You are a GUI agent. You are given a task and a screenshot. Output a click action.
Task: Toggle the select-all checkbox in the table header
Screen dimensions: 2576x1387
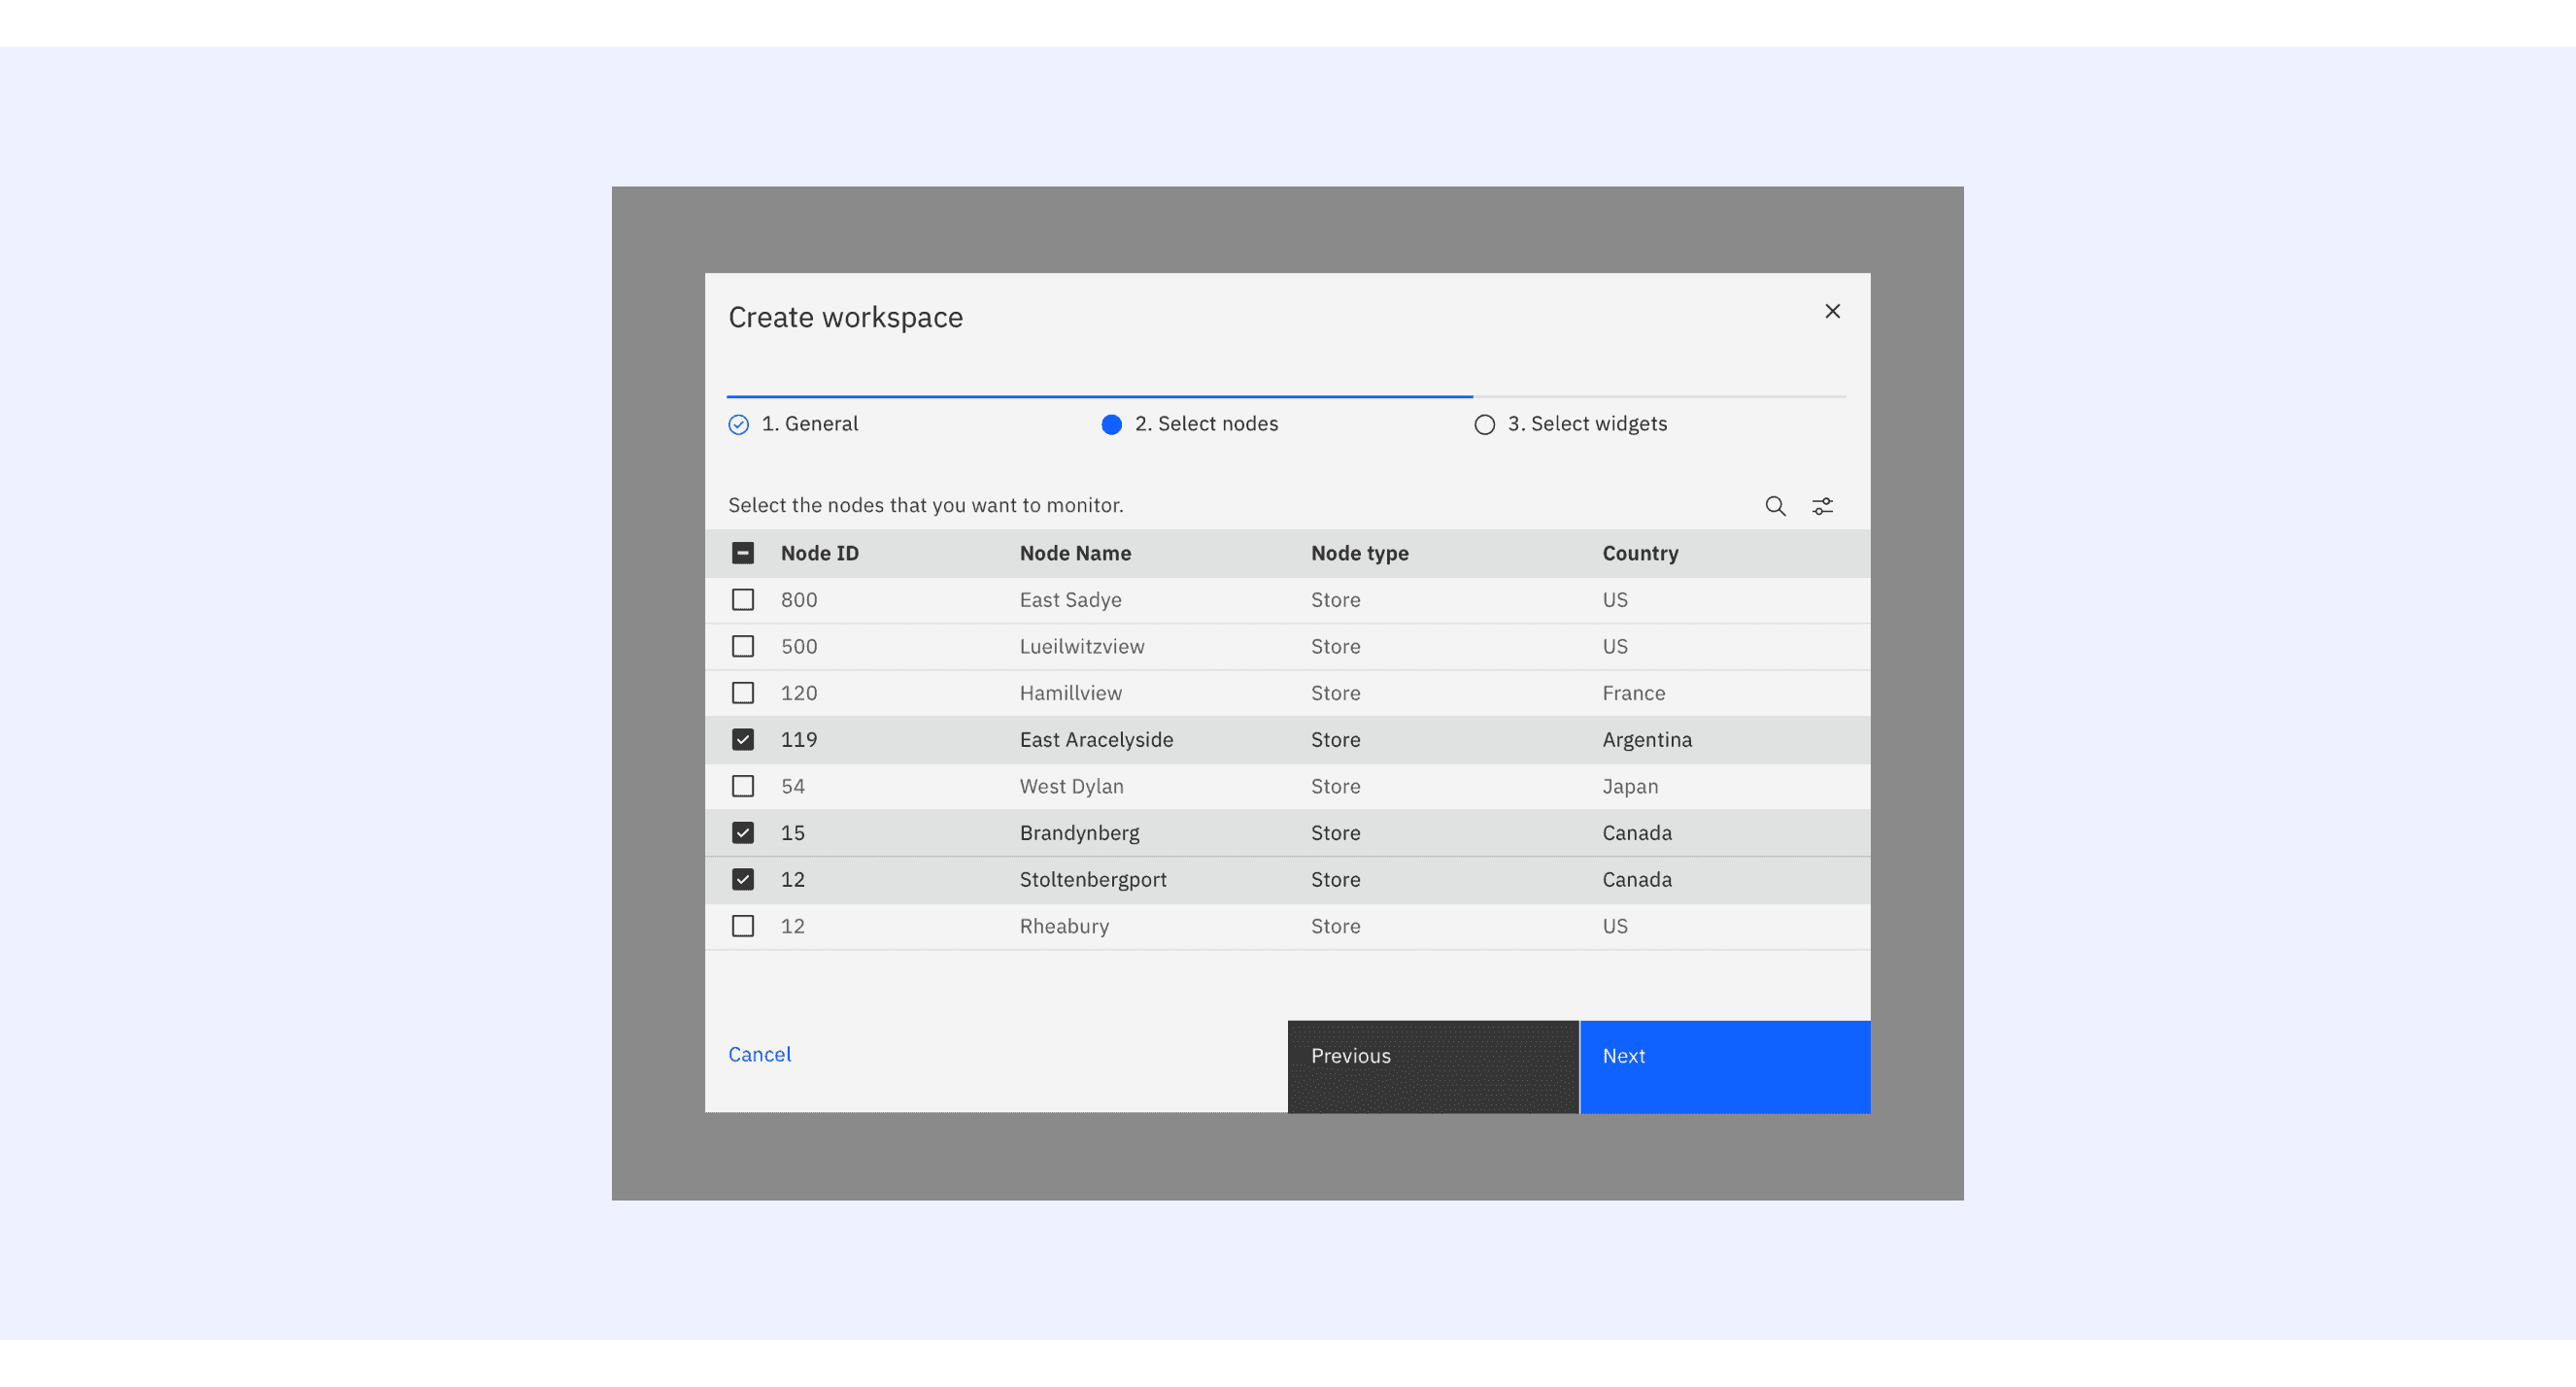pos(742,553)
